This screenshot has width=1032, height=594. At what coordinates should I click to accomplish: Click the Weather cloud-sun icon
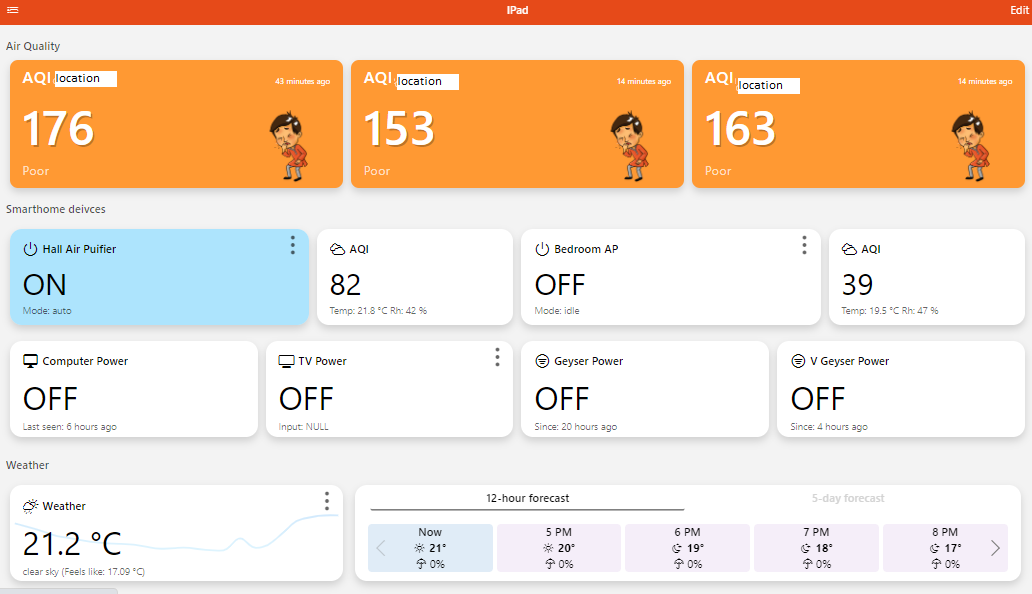pyautogui.click(x=30, y=506)
